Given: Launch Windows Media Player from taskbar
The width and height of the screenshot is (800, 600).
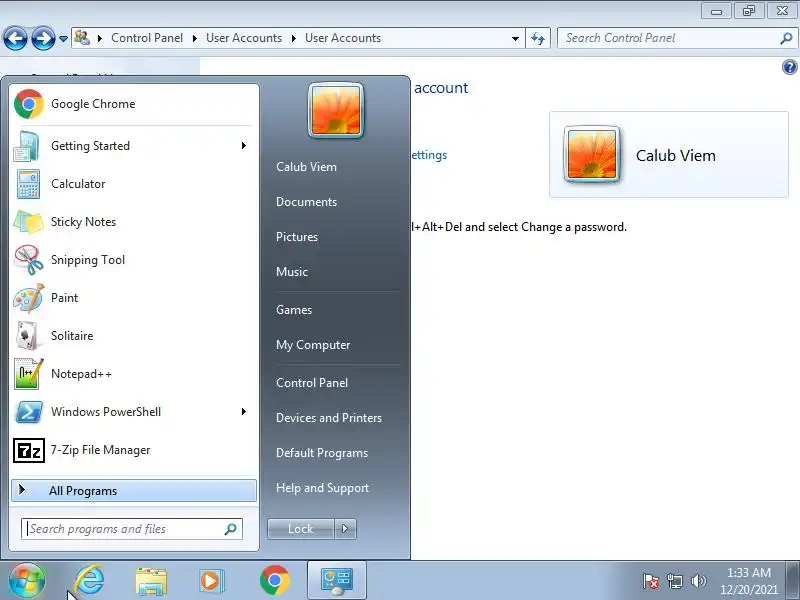Looking at the screenshot, I should (211, 581).
